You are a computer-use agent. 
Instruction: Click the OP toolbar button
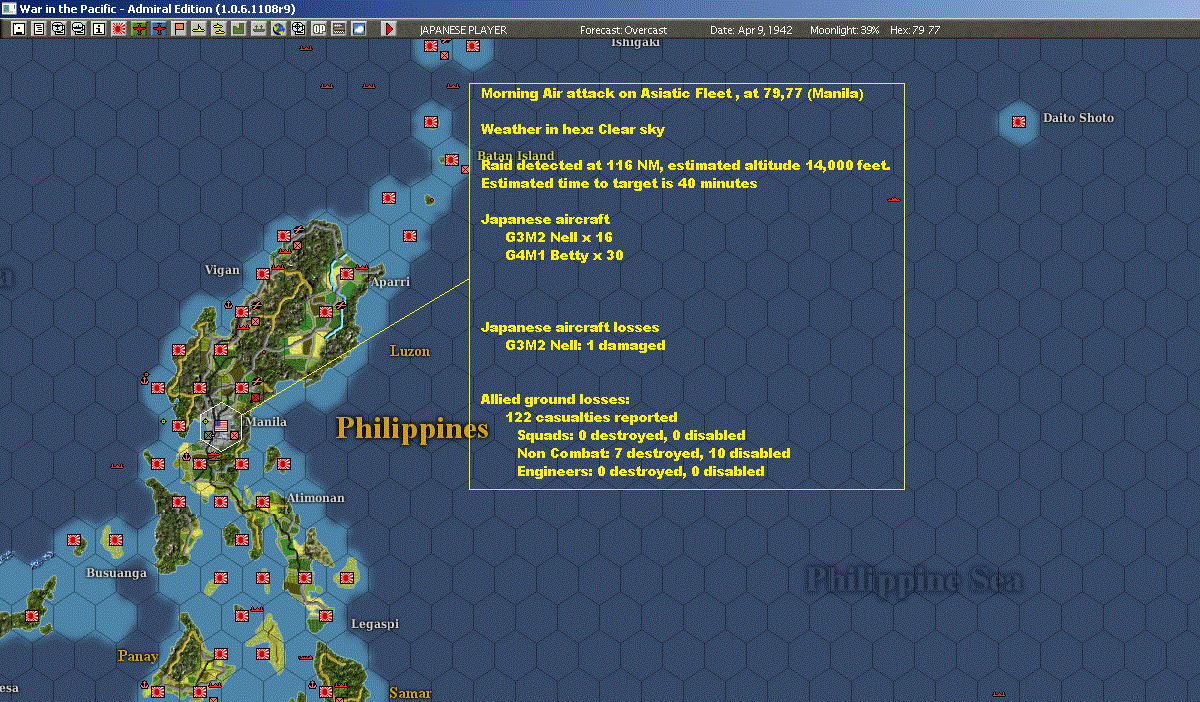(x=318, y=29)
